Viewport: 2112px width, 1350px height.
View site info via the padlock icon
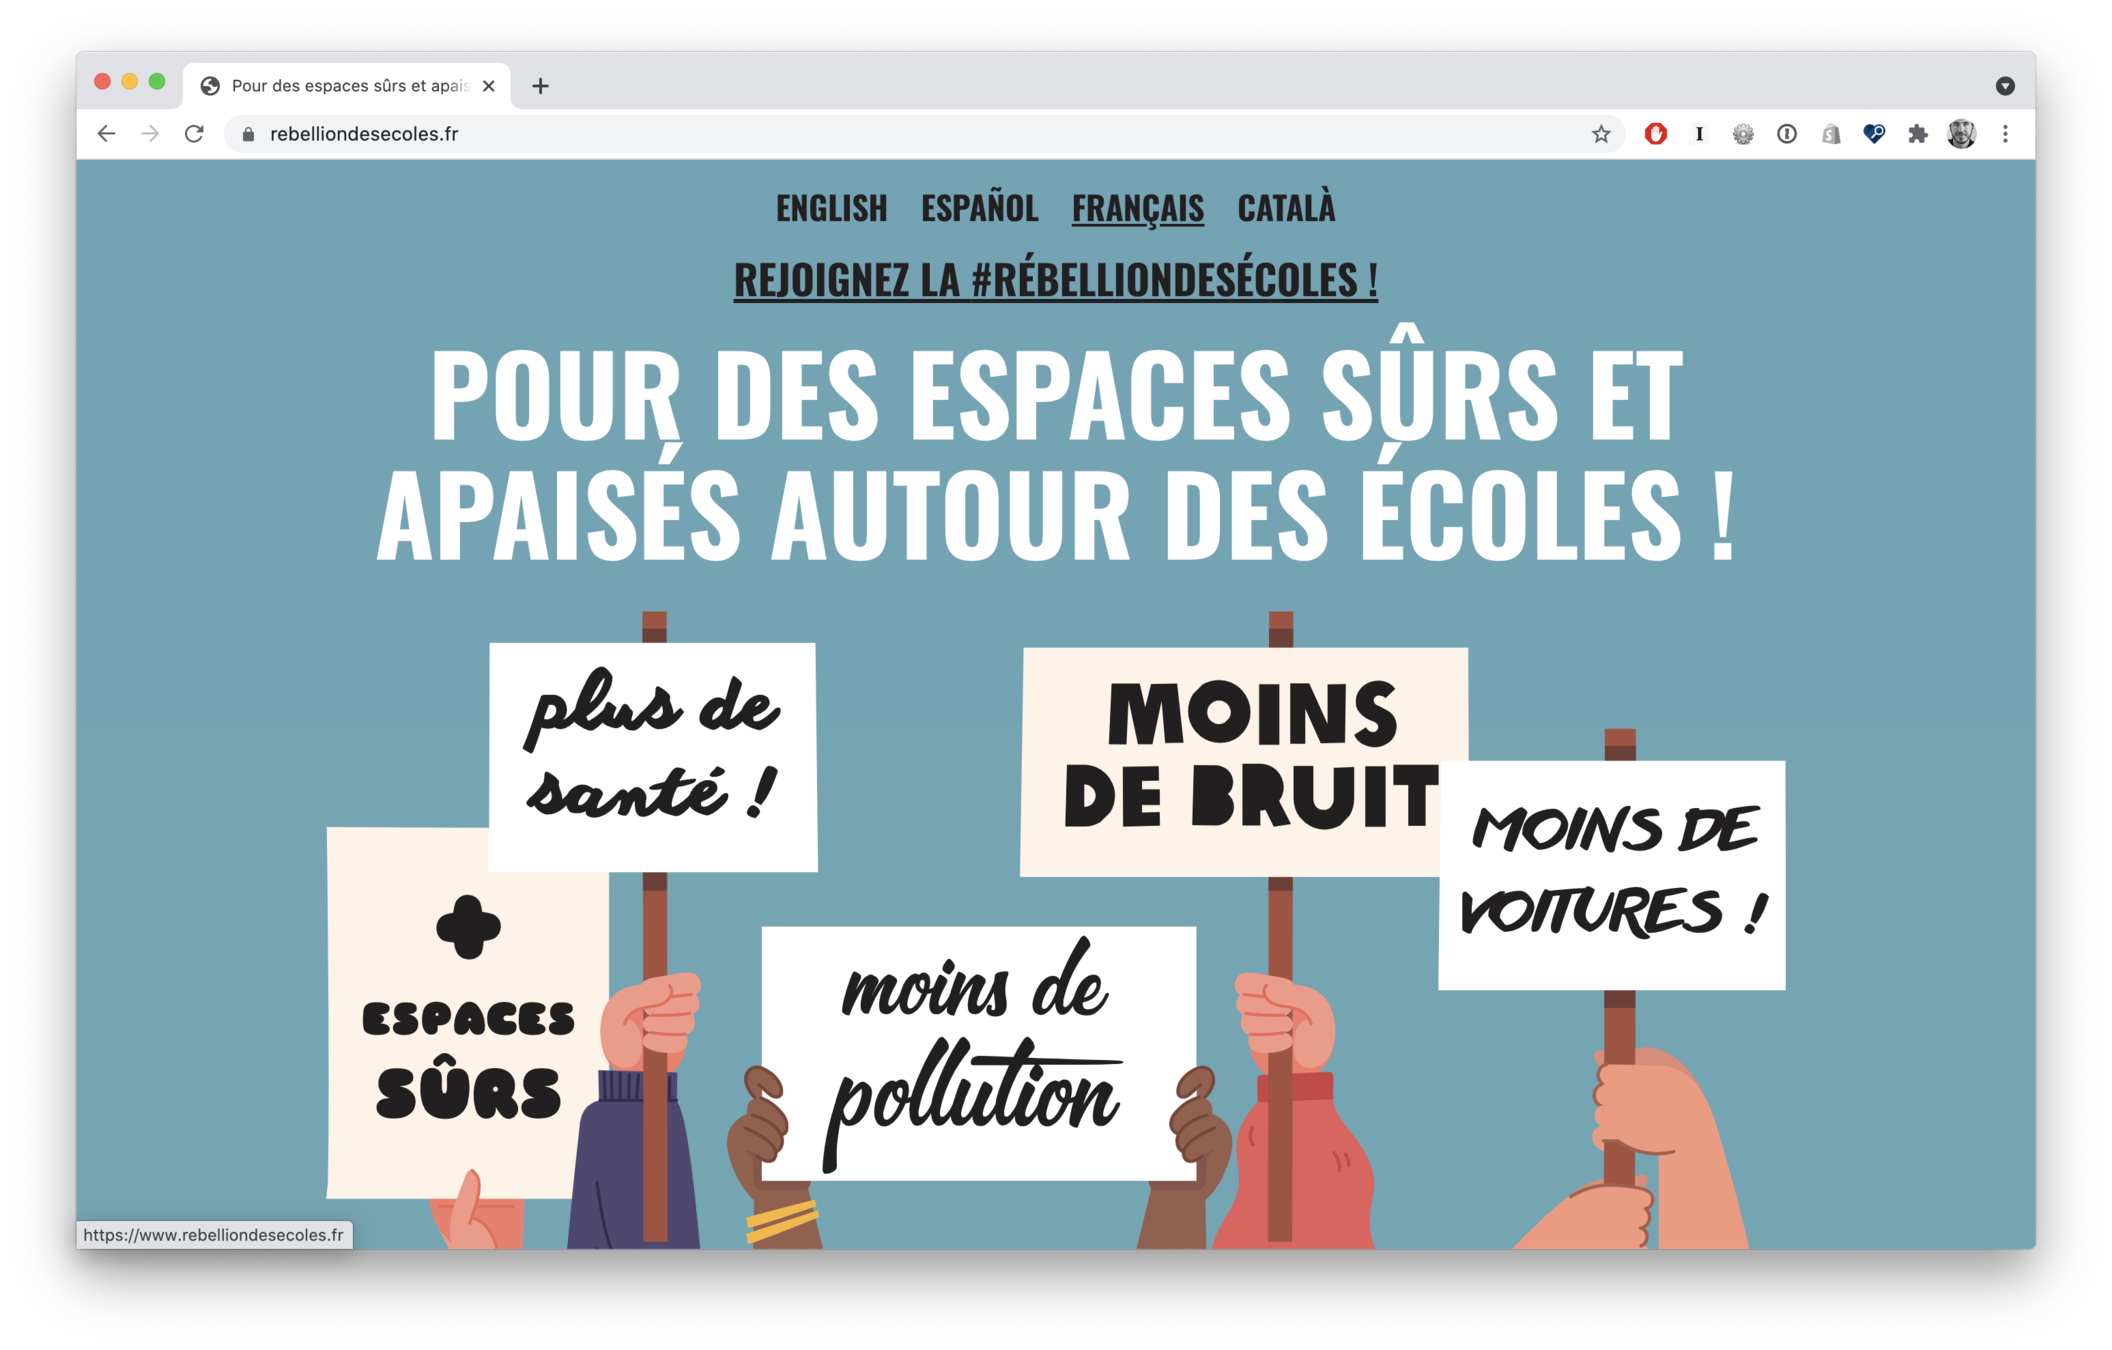pyautogui.click(x=249, y=134)
